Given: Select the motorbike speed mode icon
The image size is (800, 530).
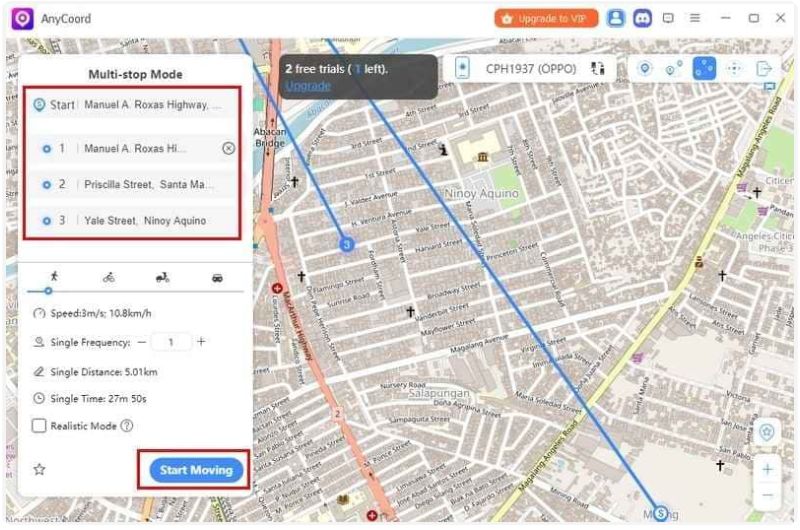Looking at the screenshot, I should [x=163, y=277].
